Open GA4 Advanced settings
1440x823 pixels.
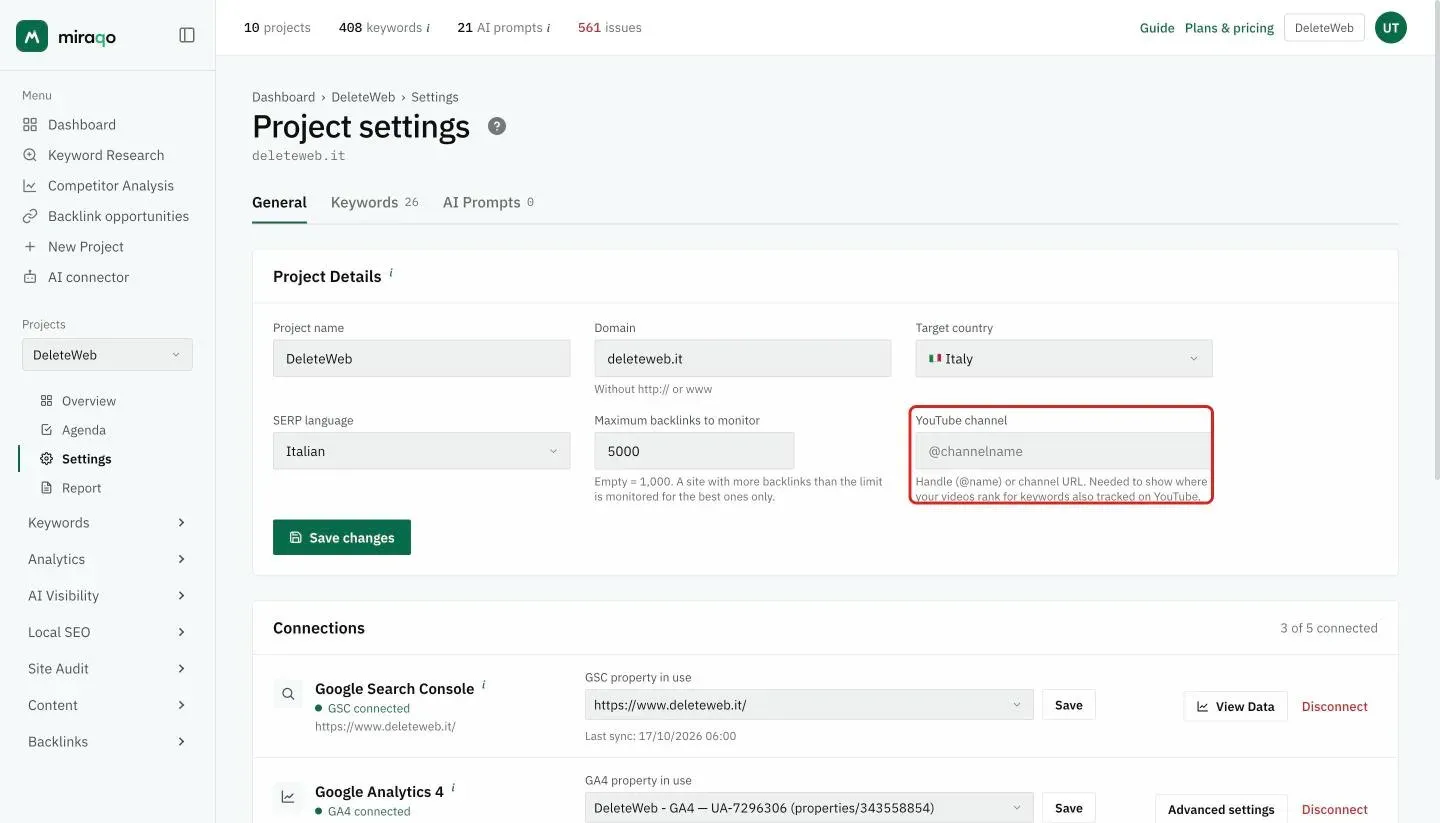[x=1221, y=809]
